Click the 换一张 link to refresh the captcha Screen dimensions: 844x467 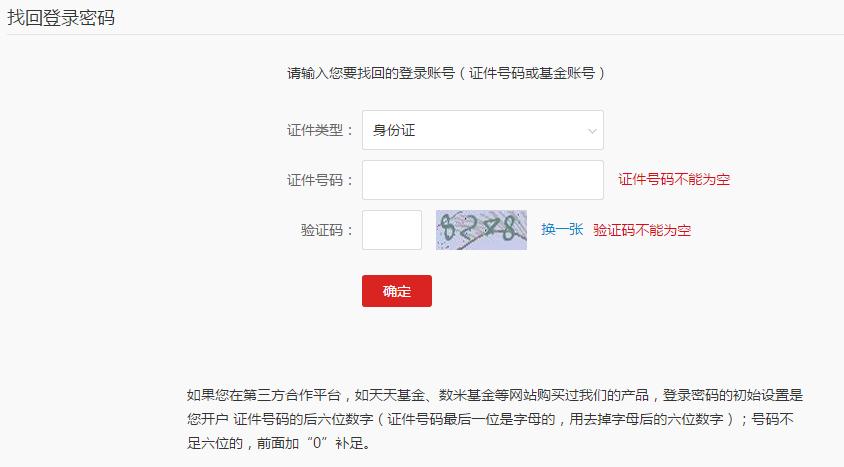click(562, 230)
